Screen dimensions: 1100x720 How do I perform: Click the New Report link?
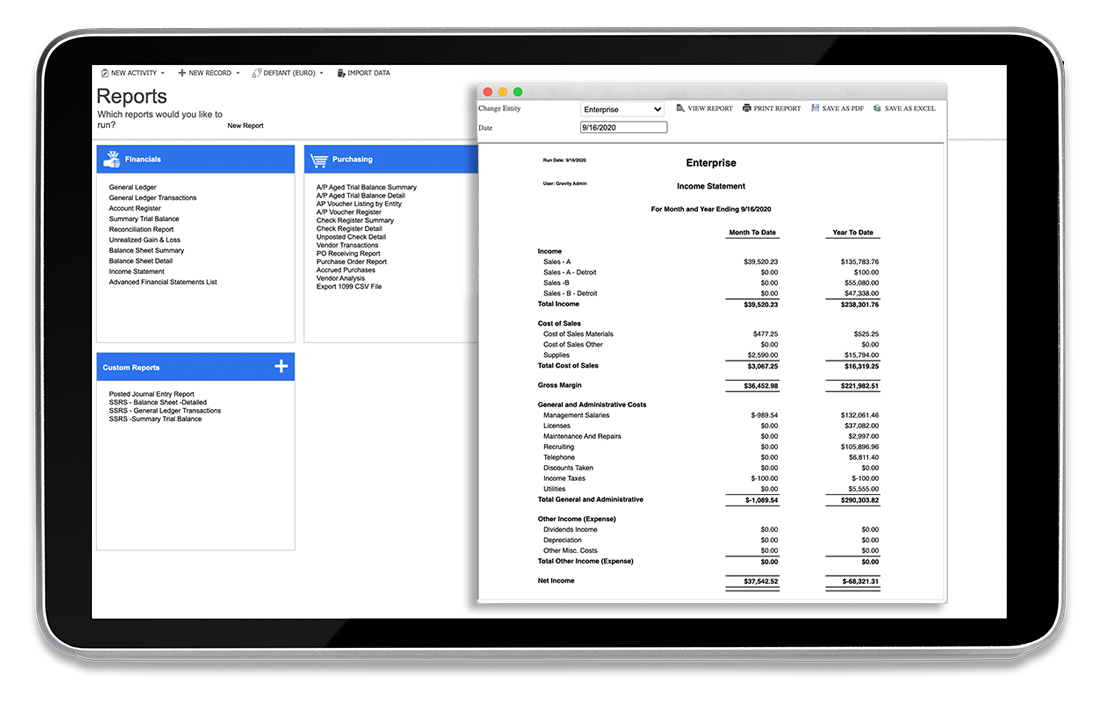[246, 126]
